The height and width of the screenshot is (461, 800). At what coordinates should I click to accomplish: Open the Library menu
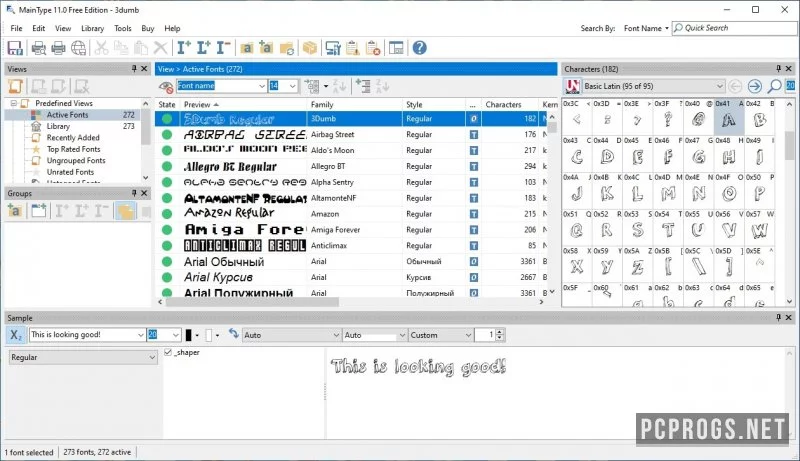(x=92, y=29)
